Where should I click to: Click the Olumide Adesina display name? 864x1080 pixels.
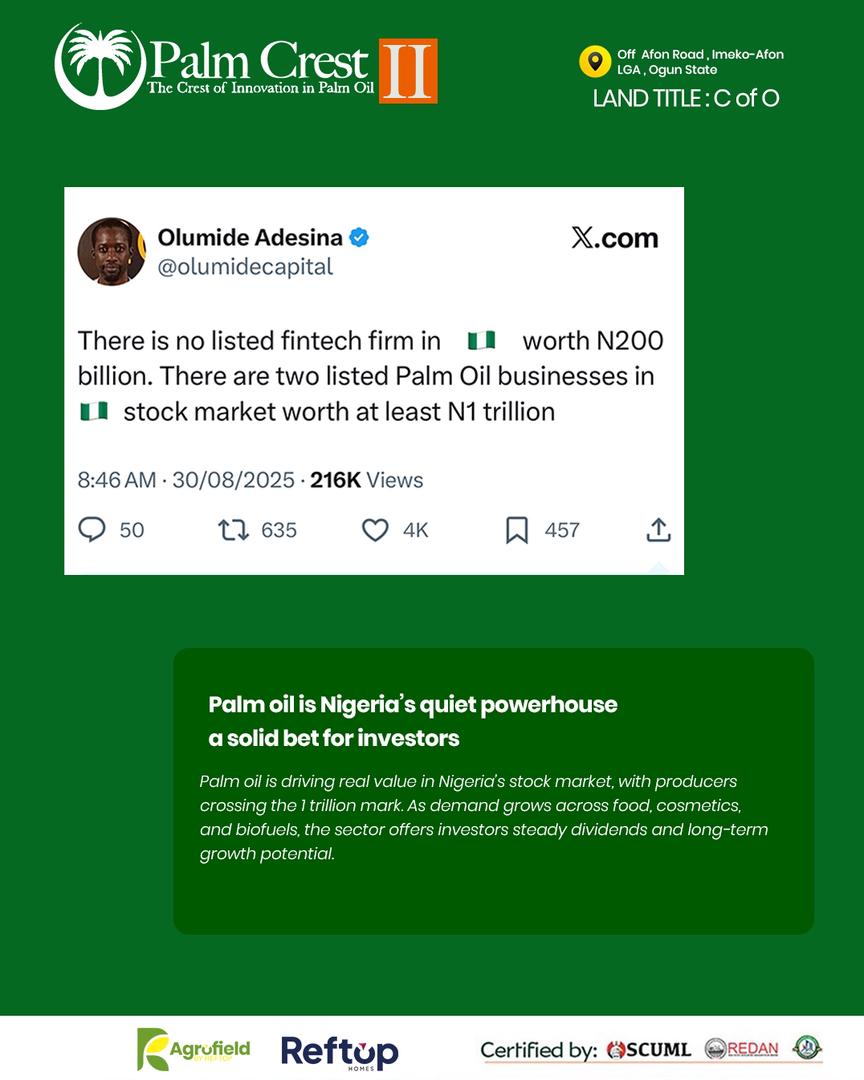(x=250, y=238)
